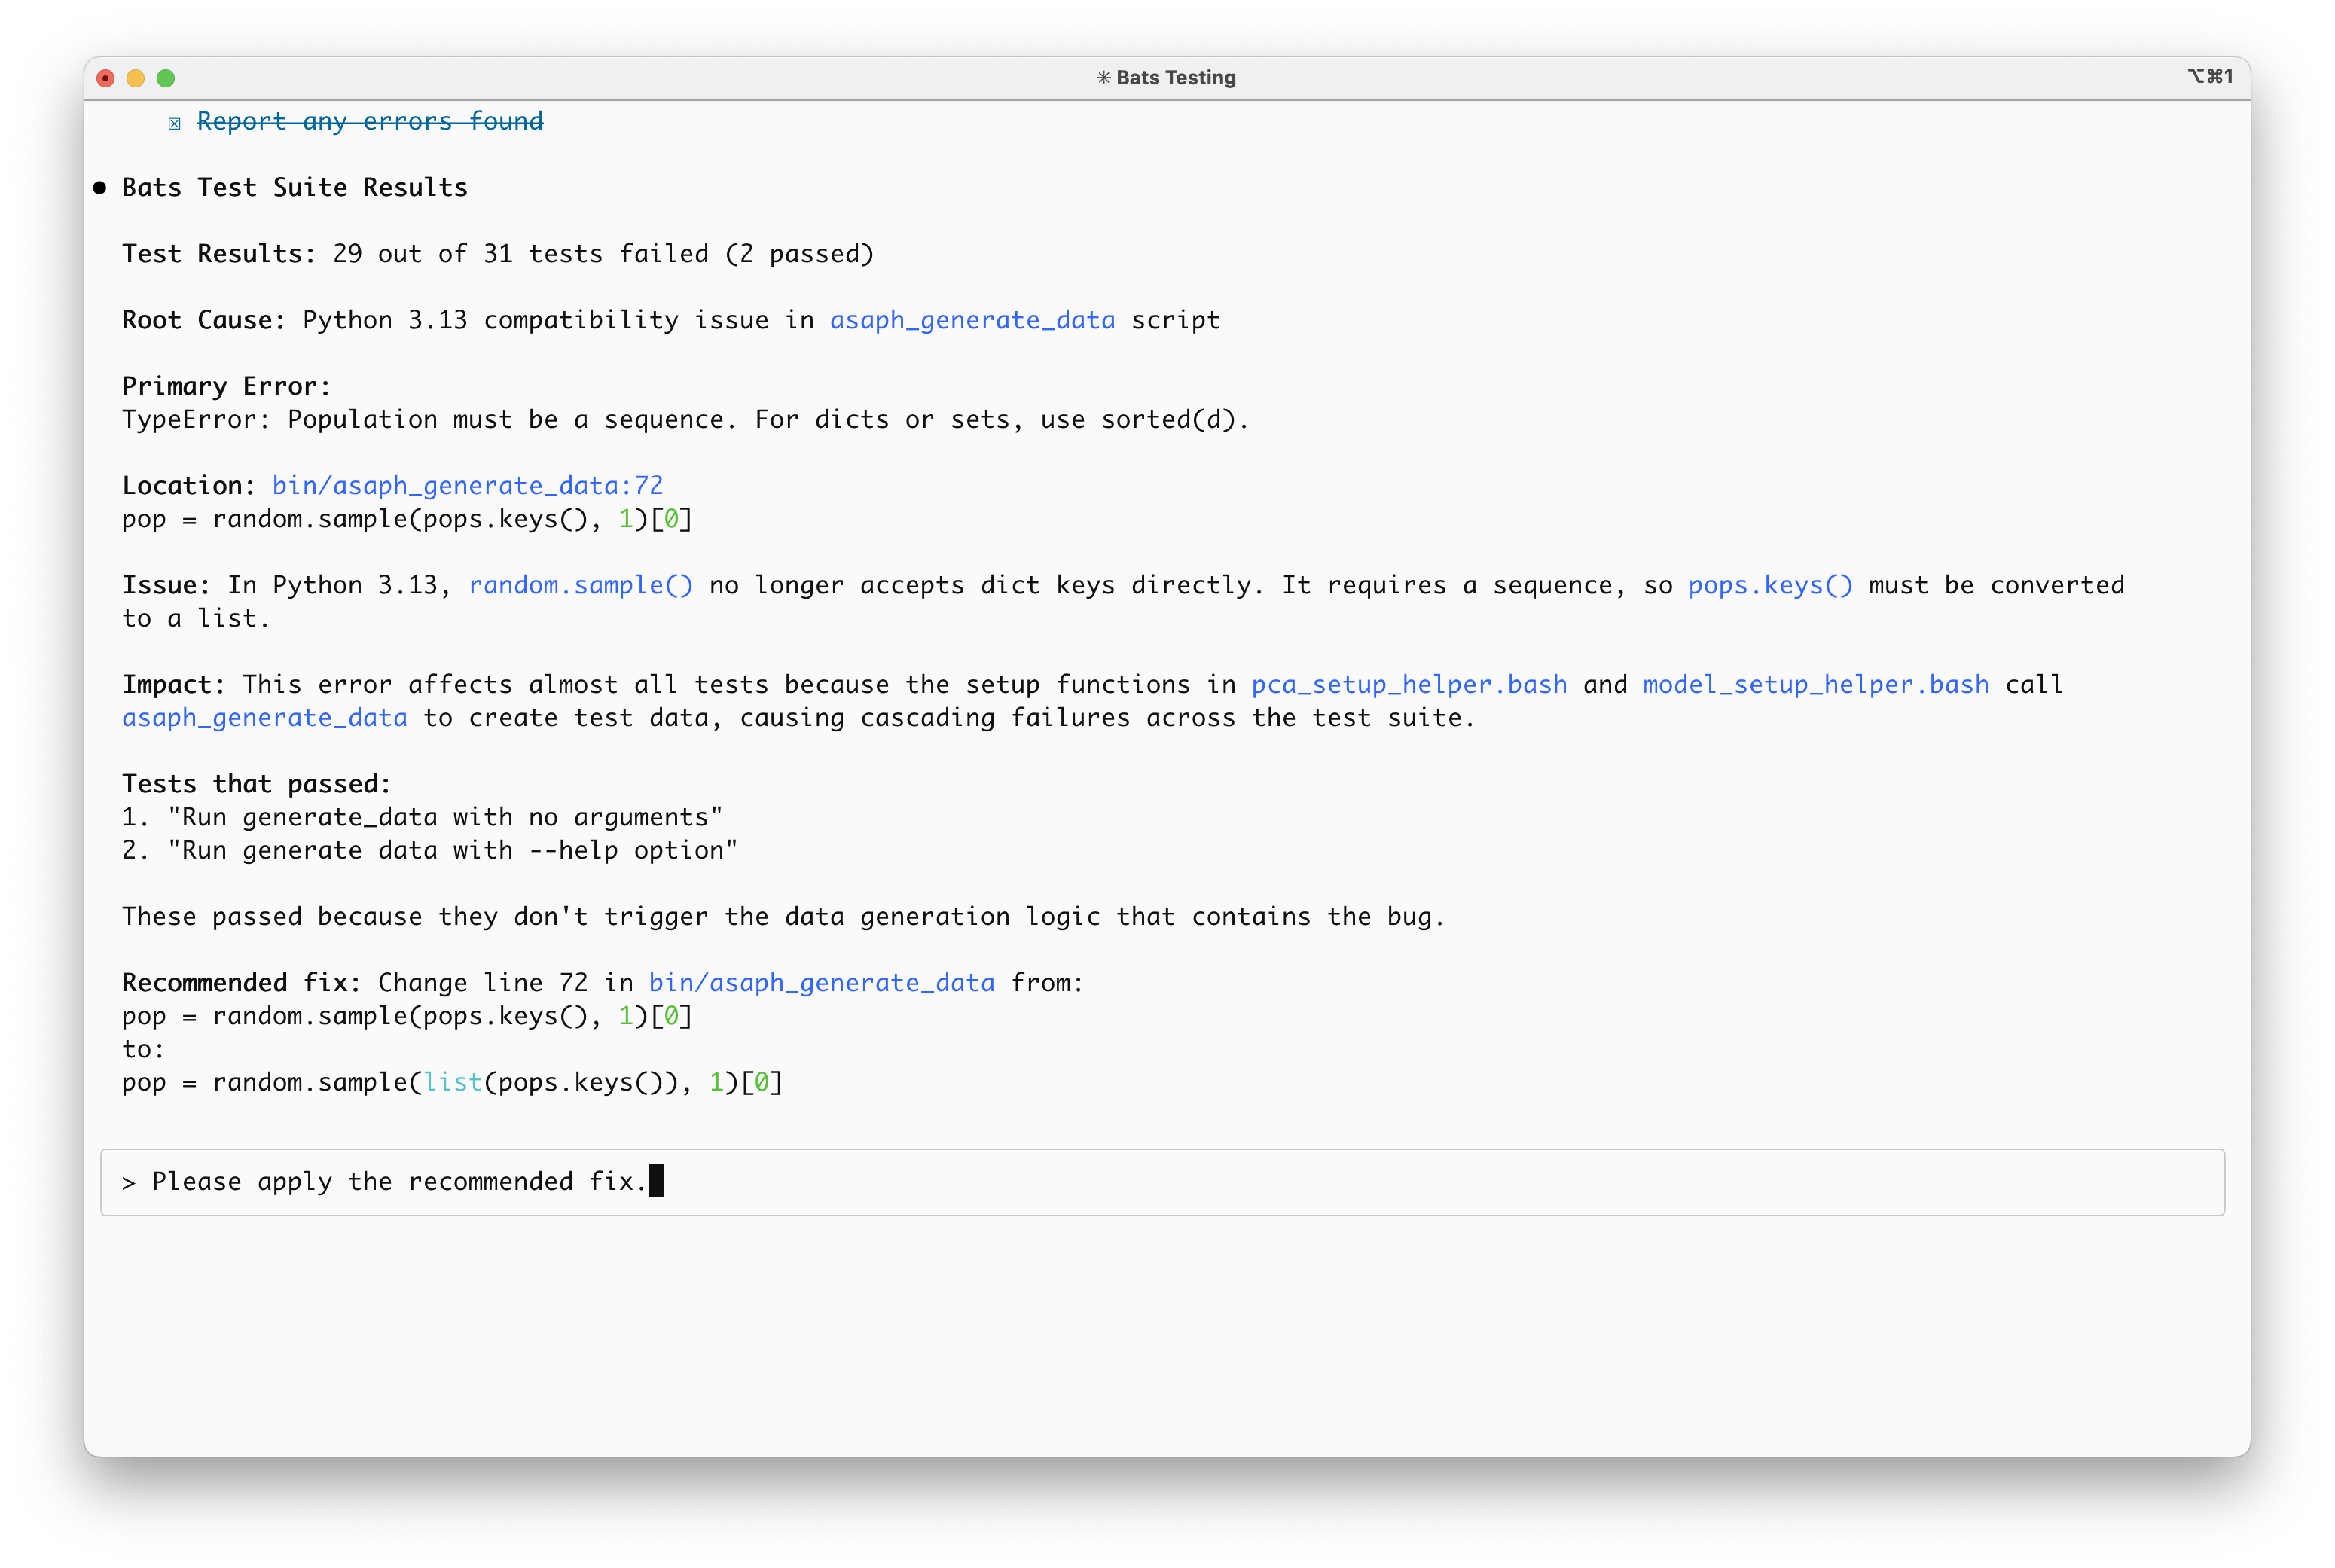Screen dimensions: 2335x1568
Task: Click the These passed because sentence
Action: 784,917
